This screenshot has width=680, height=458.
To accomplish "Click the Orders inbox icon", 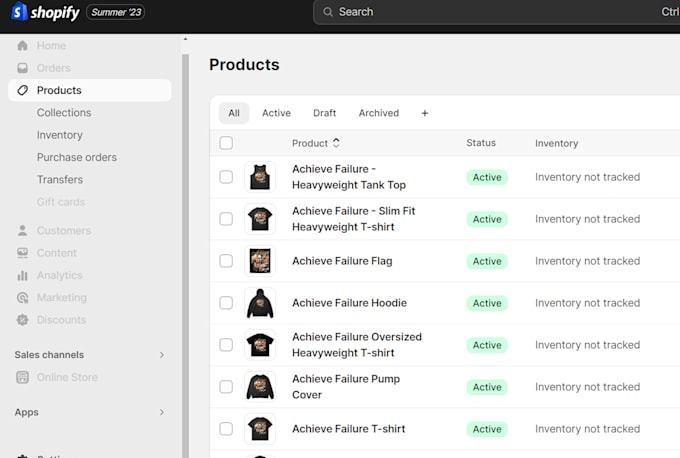I will [x=23, y=68].
